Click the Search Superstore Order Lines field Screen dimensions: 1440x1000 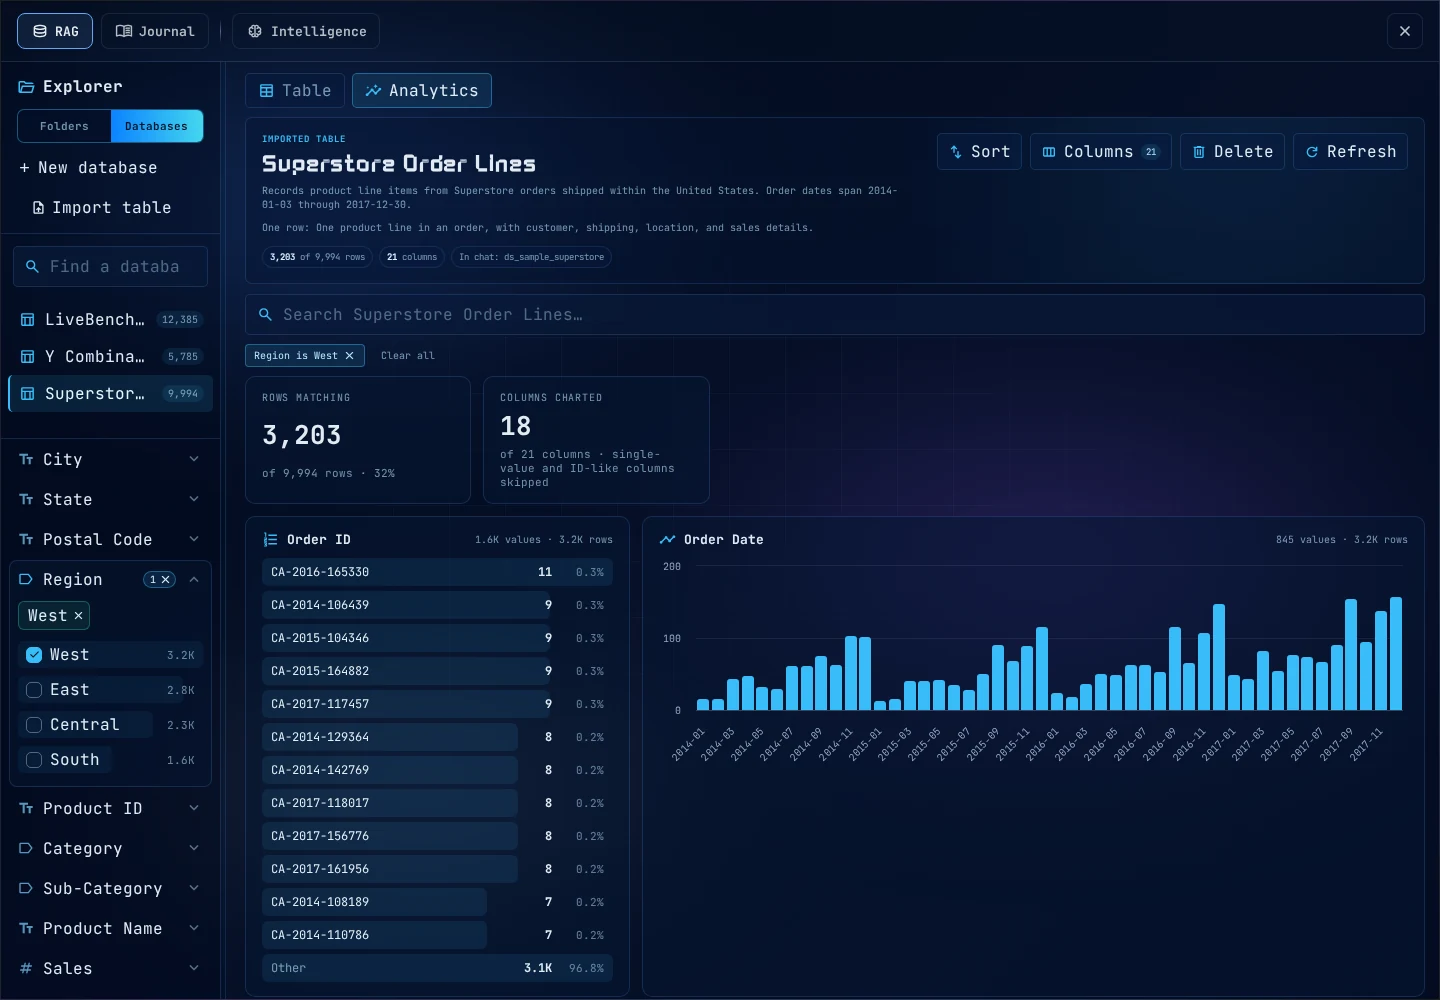tap(835, 315)
